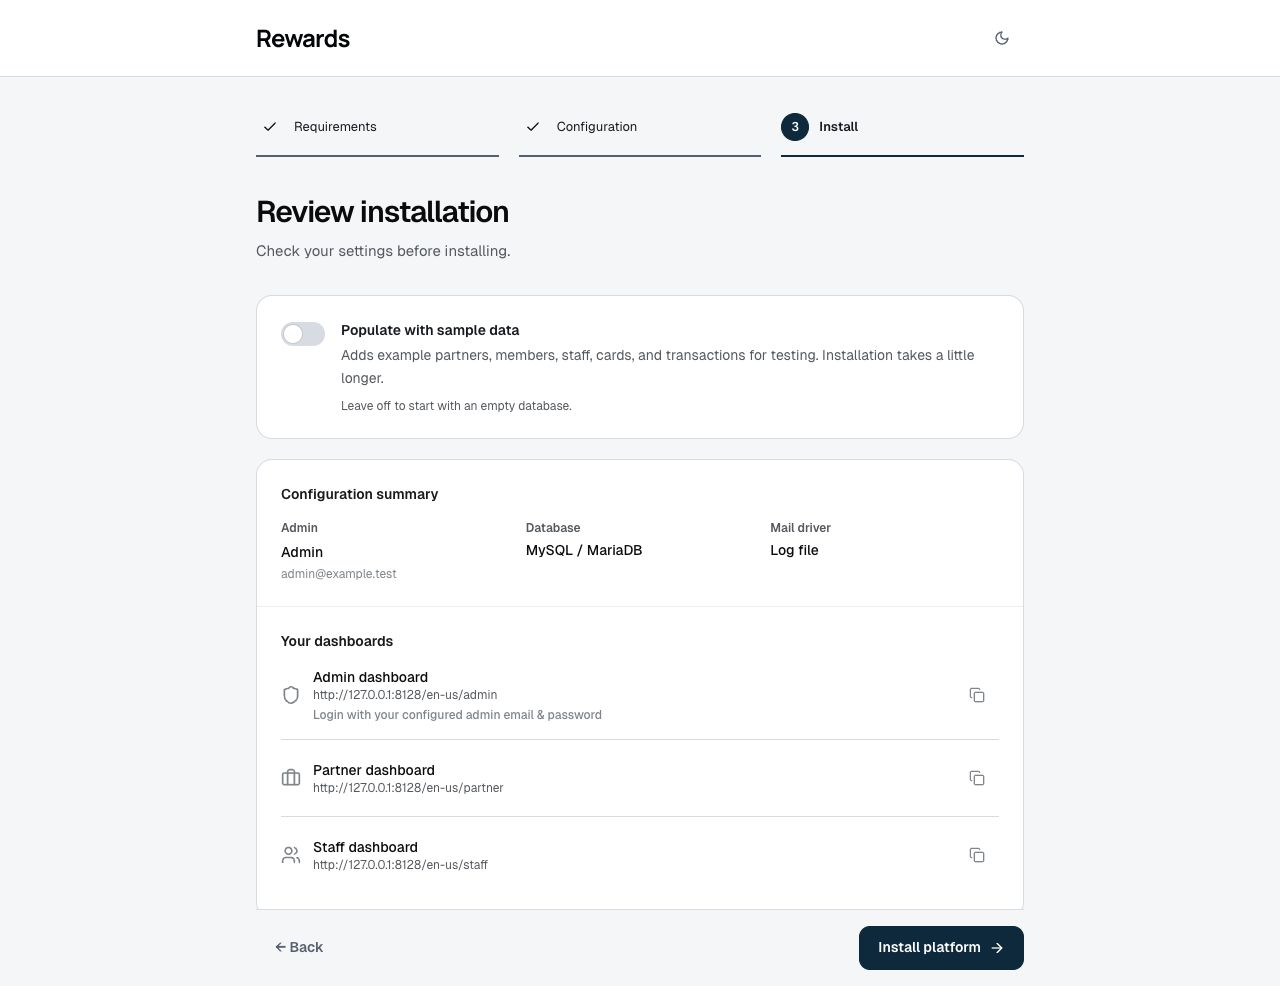Click the Review installation heading

point(382,212)
